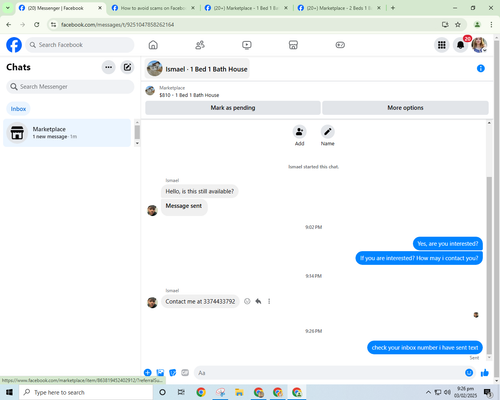This screenshot has height=400, width=500.
Task: Click the address bar URL
Action: pyautogui.click(x=117, y=25)
